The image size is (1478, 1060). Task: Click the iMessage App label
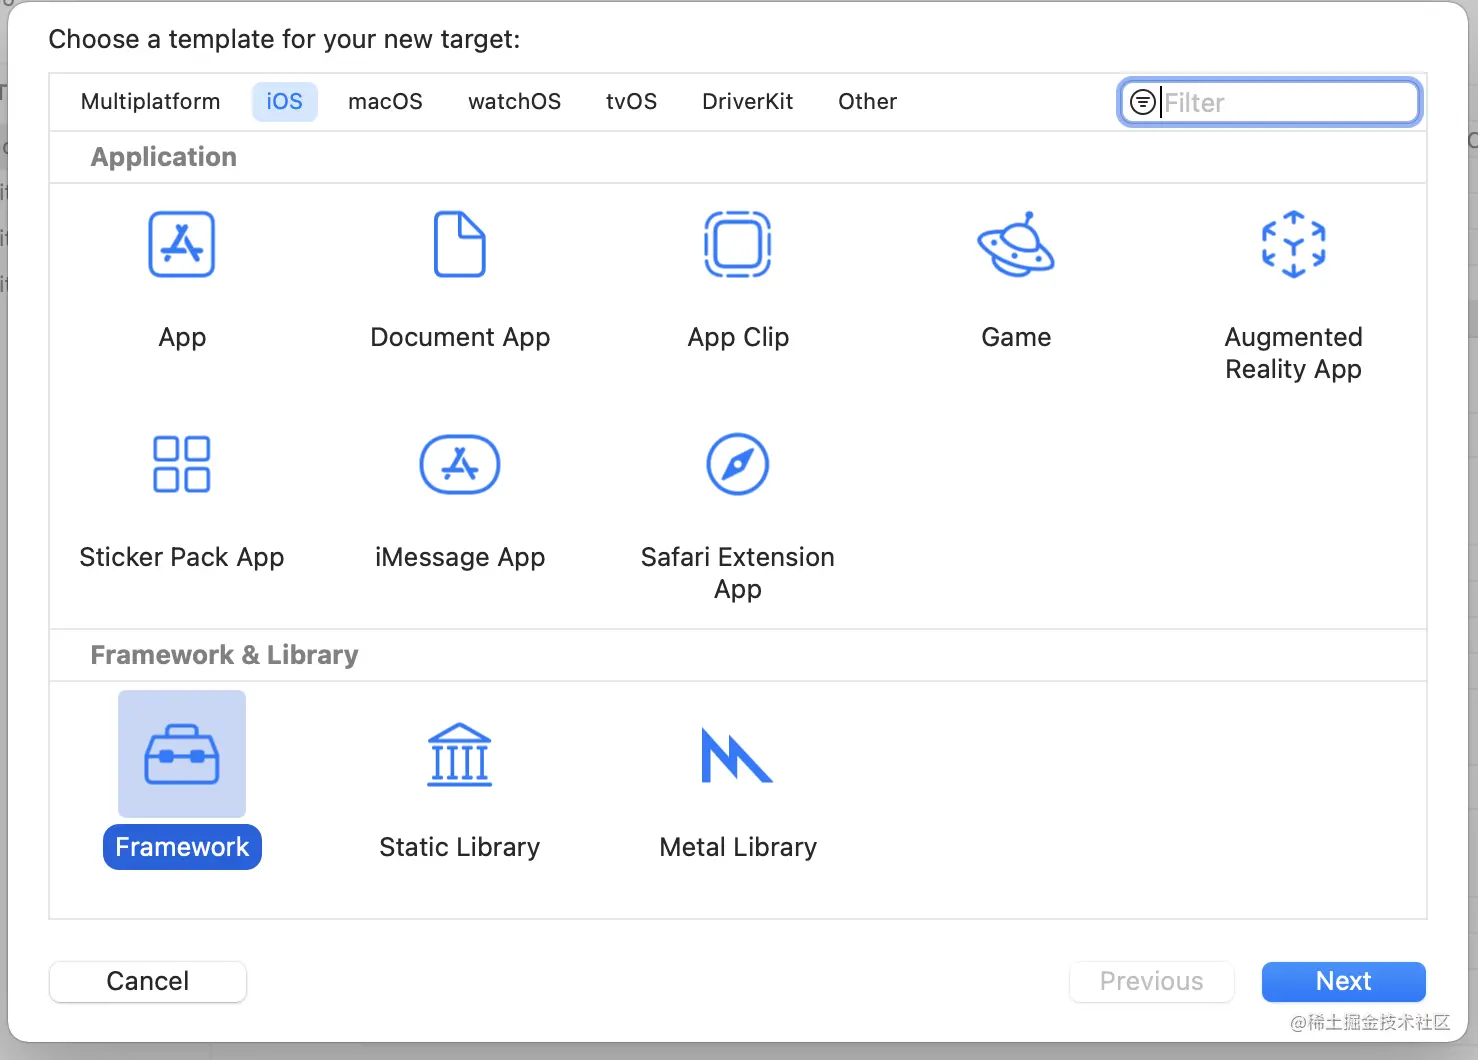coord(460,557)
